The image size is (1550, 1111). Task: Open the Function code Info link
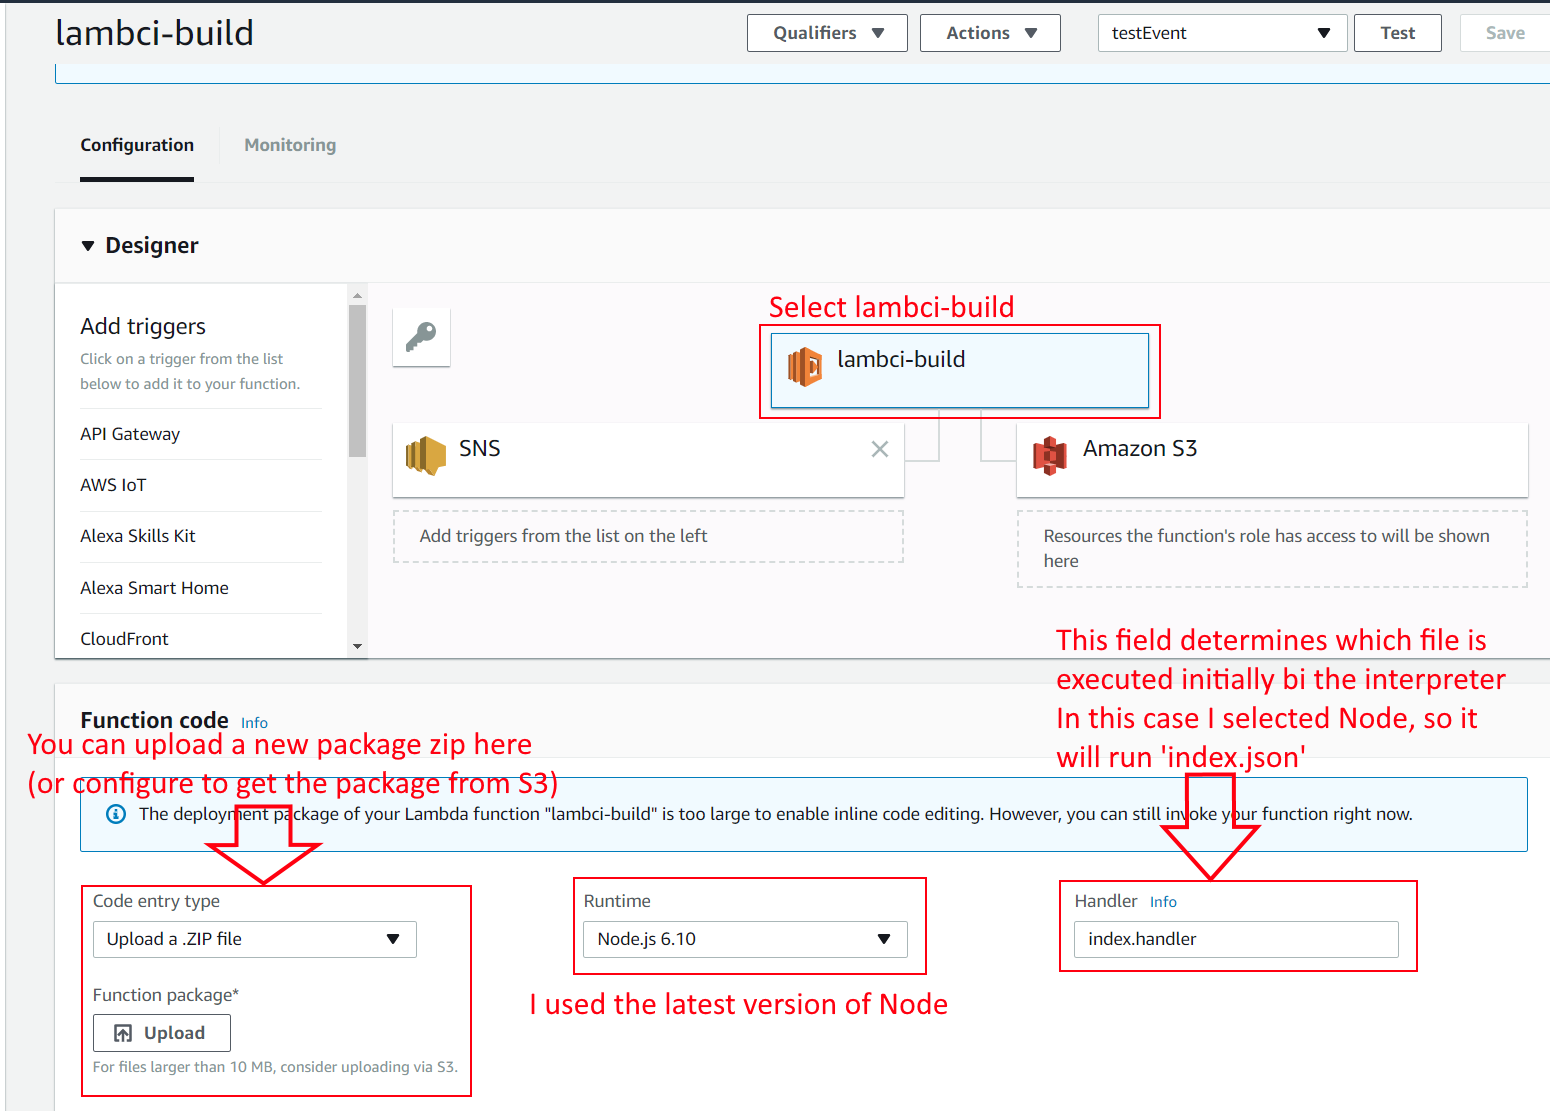click(x=254, y=722)
